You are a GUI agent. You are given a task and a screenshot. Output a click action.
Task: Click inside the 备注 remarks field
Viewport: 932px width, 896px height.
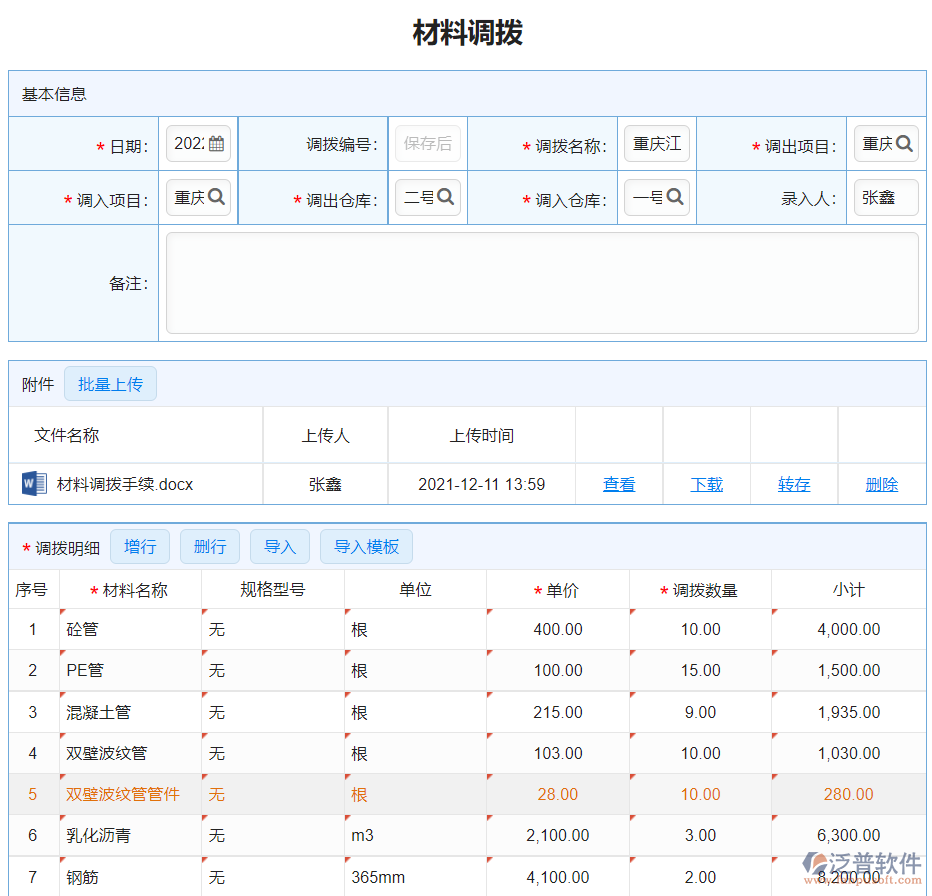[x=543, y=283]
